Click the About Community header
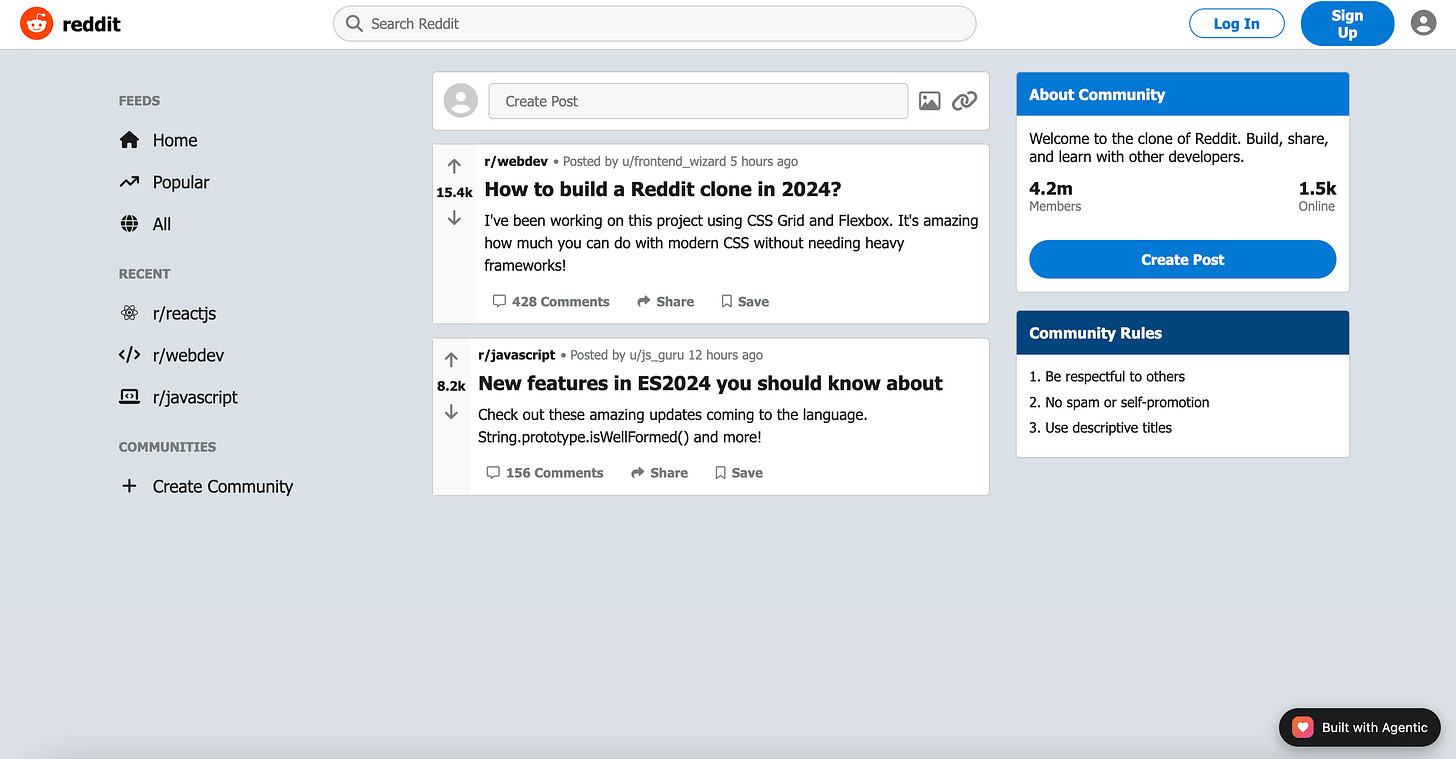Image resolution: width=1456 pixels, height=759 pixels. pos(1183,94)
